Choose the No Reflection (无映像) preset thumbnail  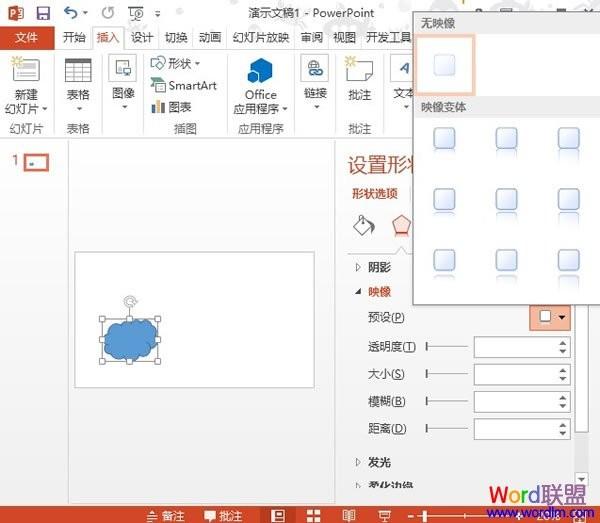pos(445,66)
